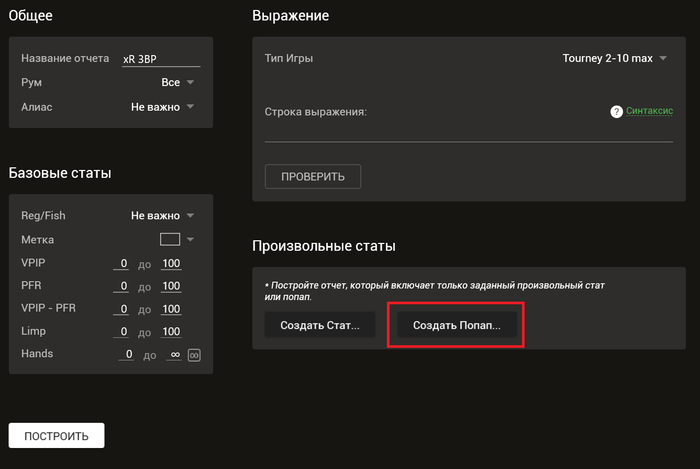Viewport: 700px width, 469px height.
Task: Click the VPIP - PFR maximum field
Action: 171,309
